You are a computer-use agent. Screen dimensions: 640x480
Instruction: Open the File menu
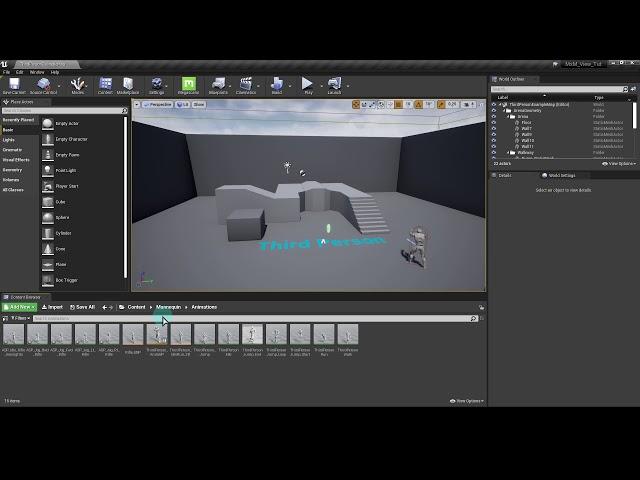pyautogui.click(x=7, y=72)
